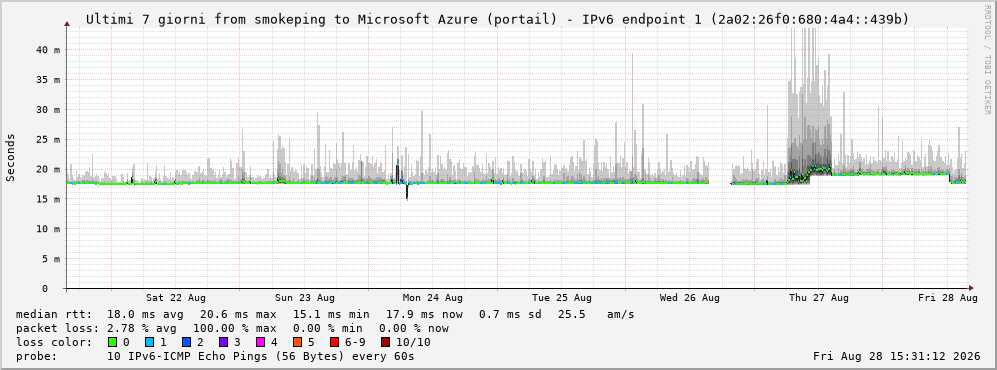The image size is (997, 370).
Task: Click the red 6-9 loss swatch
Action: pyautogui.click(x=334, y=342)
